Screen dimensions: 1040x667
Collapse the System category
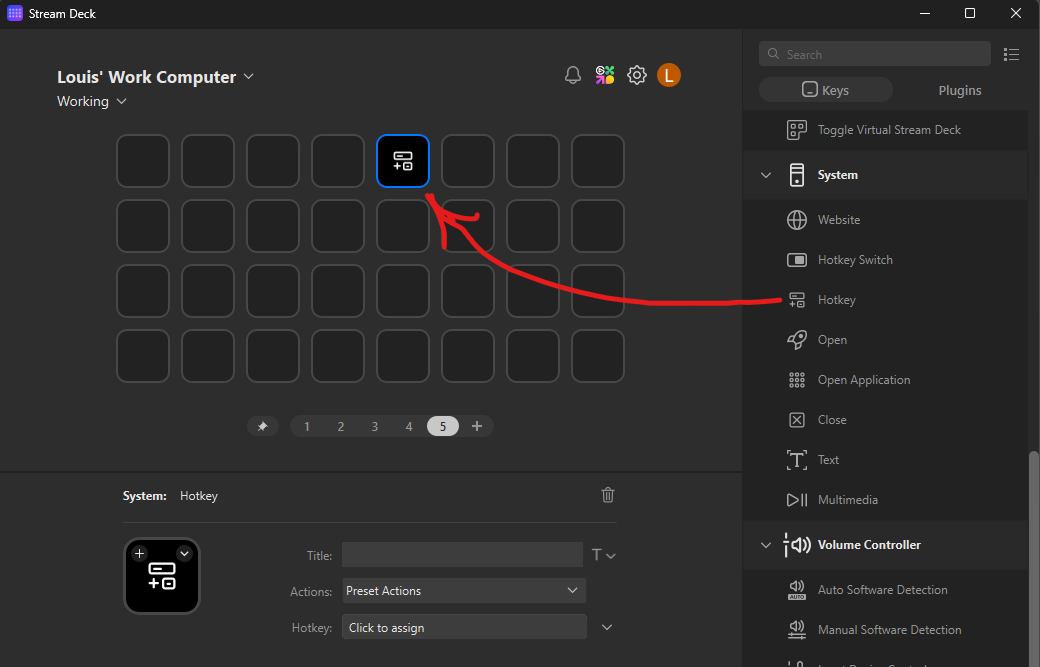tap(766, 174)
